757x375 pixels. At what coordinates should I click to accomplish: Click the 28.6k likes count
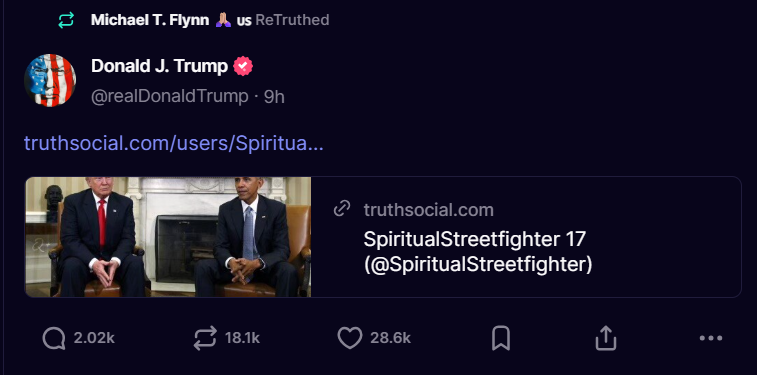pos(391,338)
